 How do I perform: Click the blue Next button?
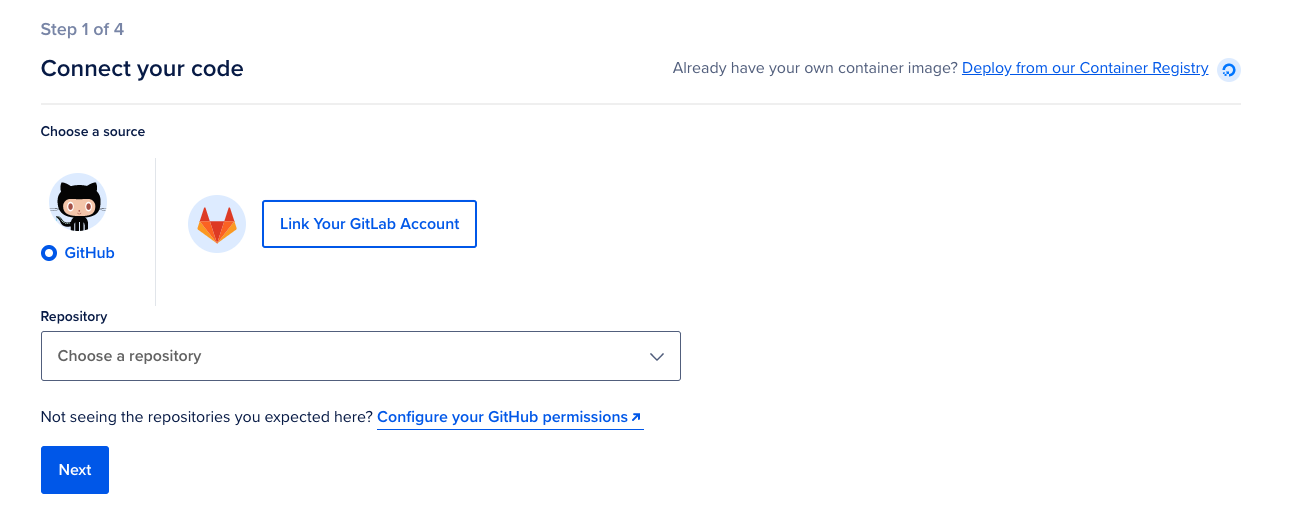point(75,470)
